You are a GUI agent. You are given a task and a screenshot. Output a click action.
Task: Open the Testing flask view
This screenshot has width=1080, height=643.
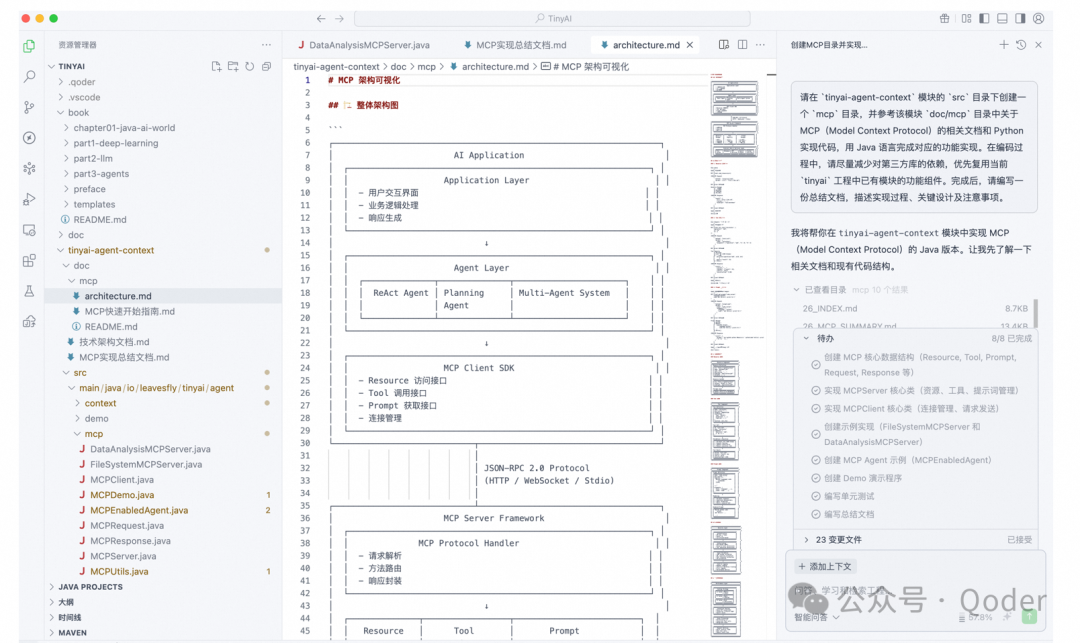coord(29,291)
